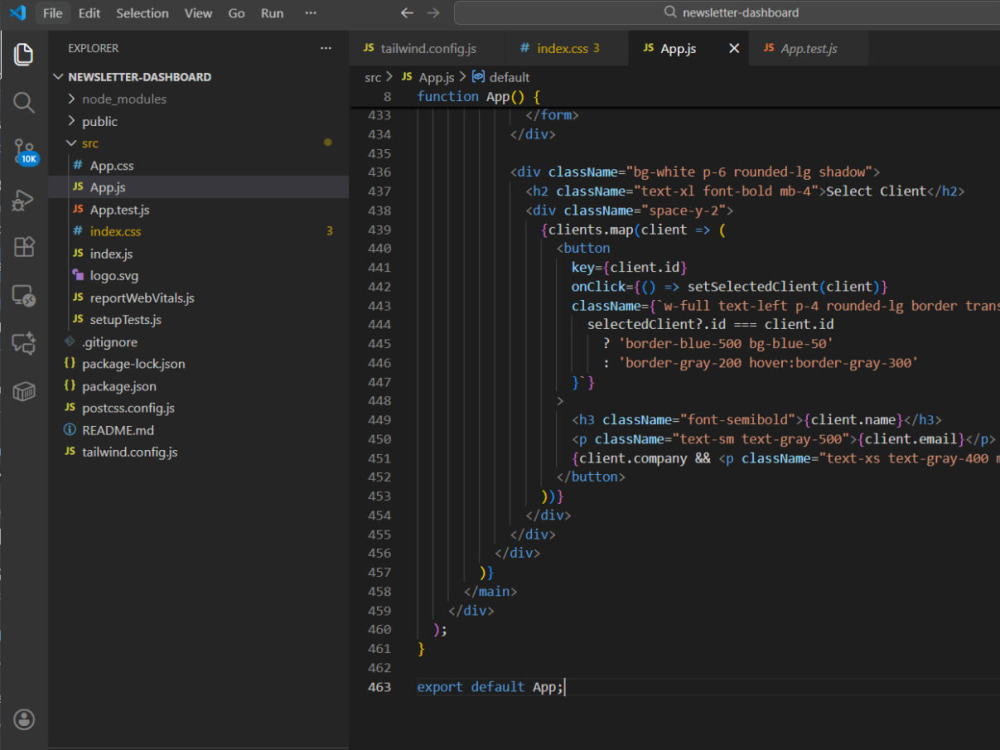Click the src breadcrumb segment

[x=372, y=77]
